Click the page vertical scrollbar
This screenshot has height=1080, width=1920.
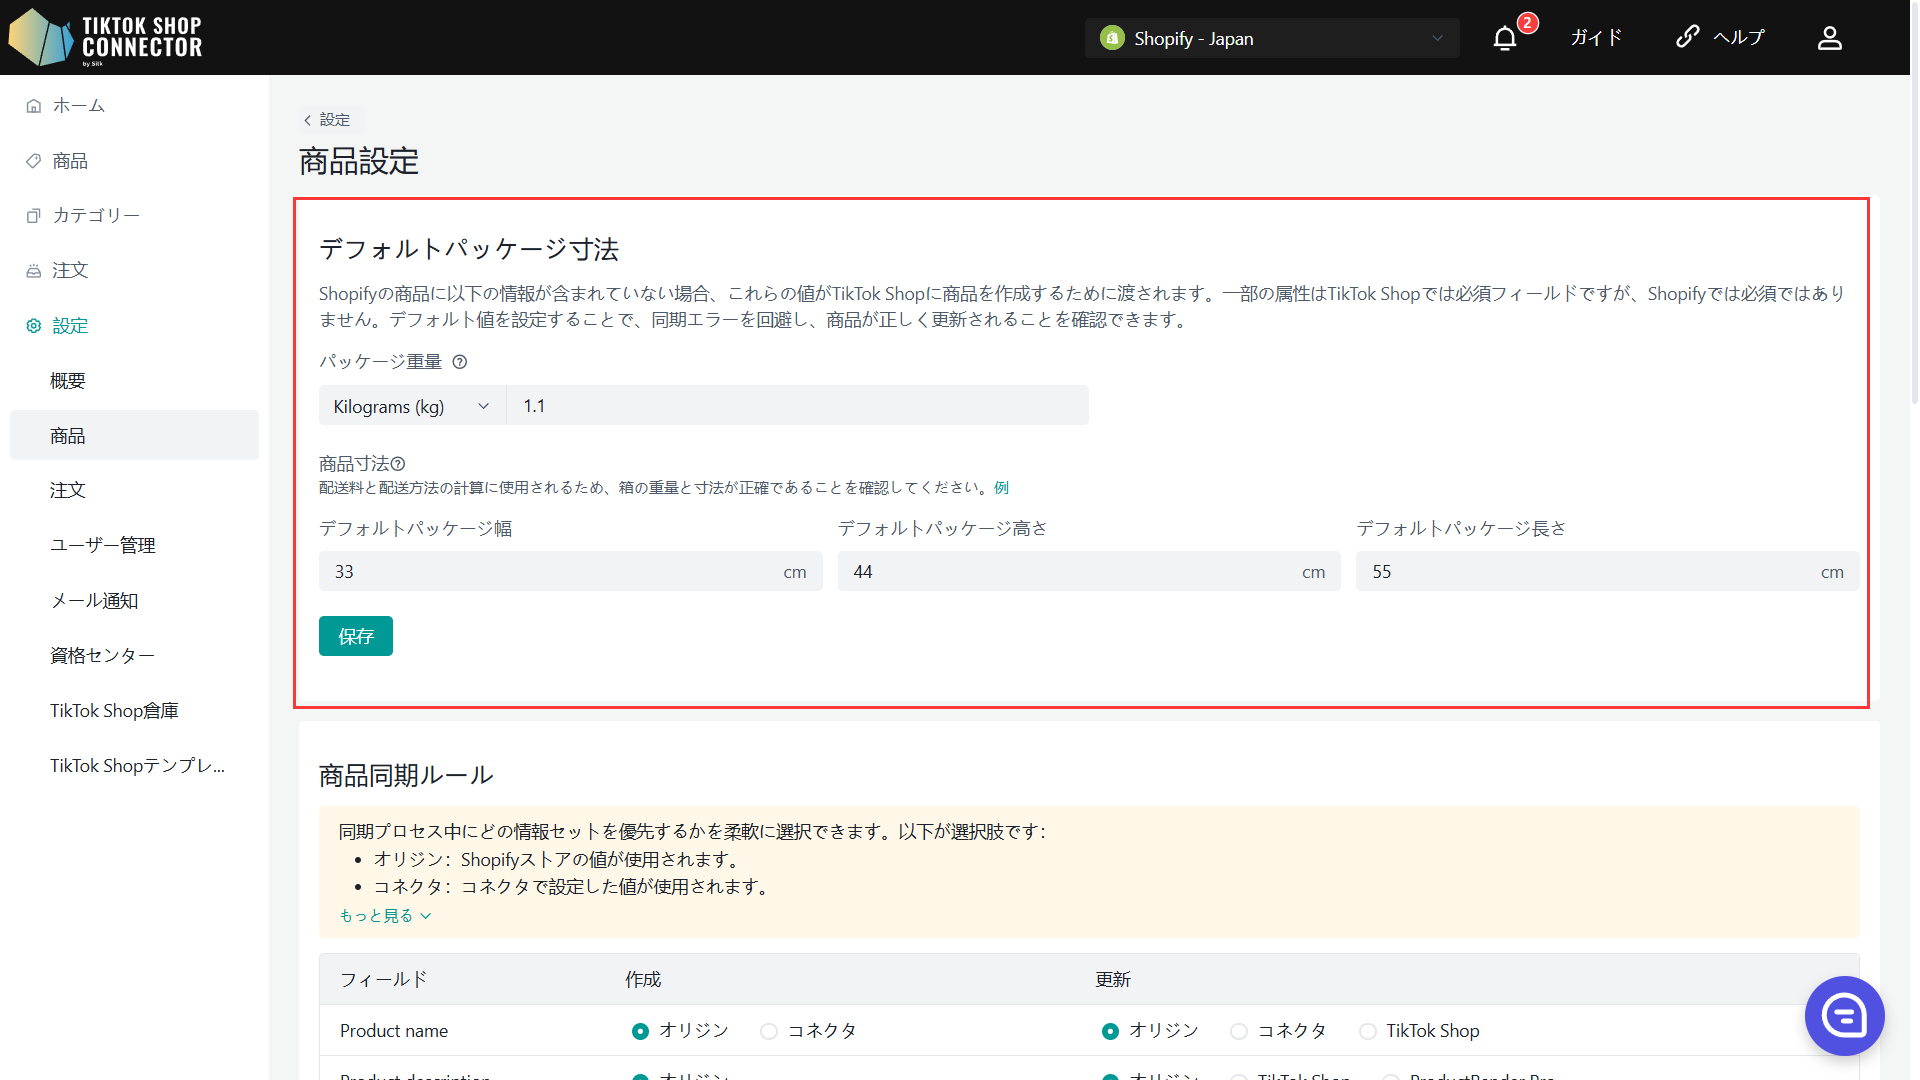pos(1914,240)
